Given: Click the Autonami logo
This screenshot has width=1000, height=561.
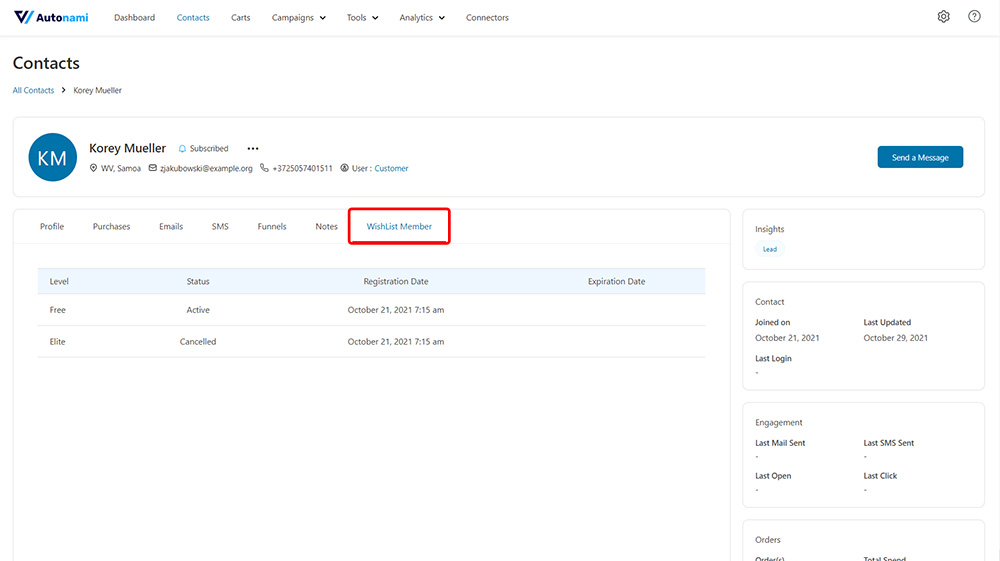Looking at the screenshot, I should coord(51,17).
